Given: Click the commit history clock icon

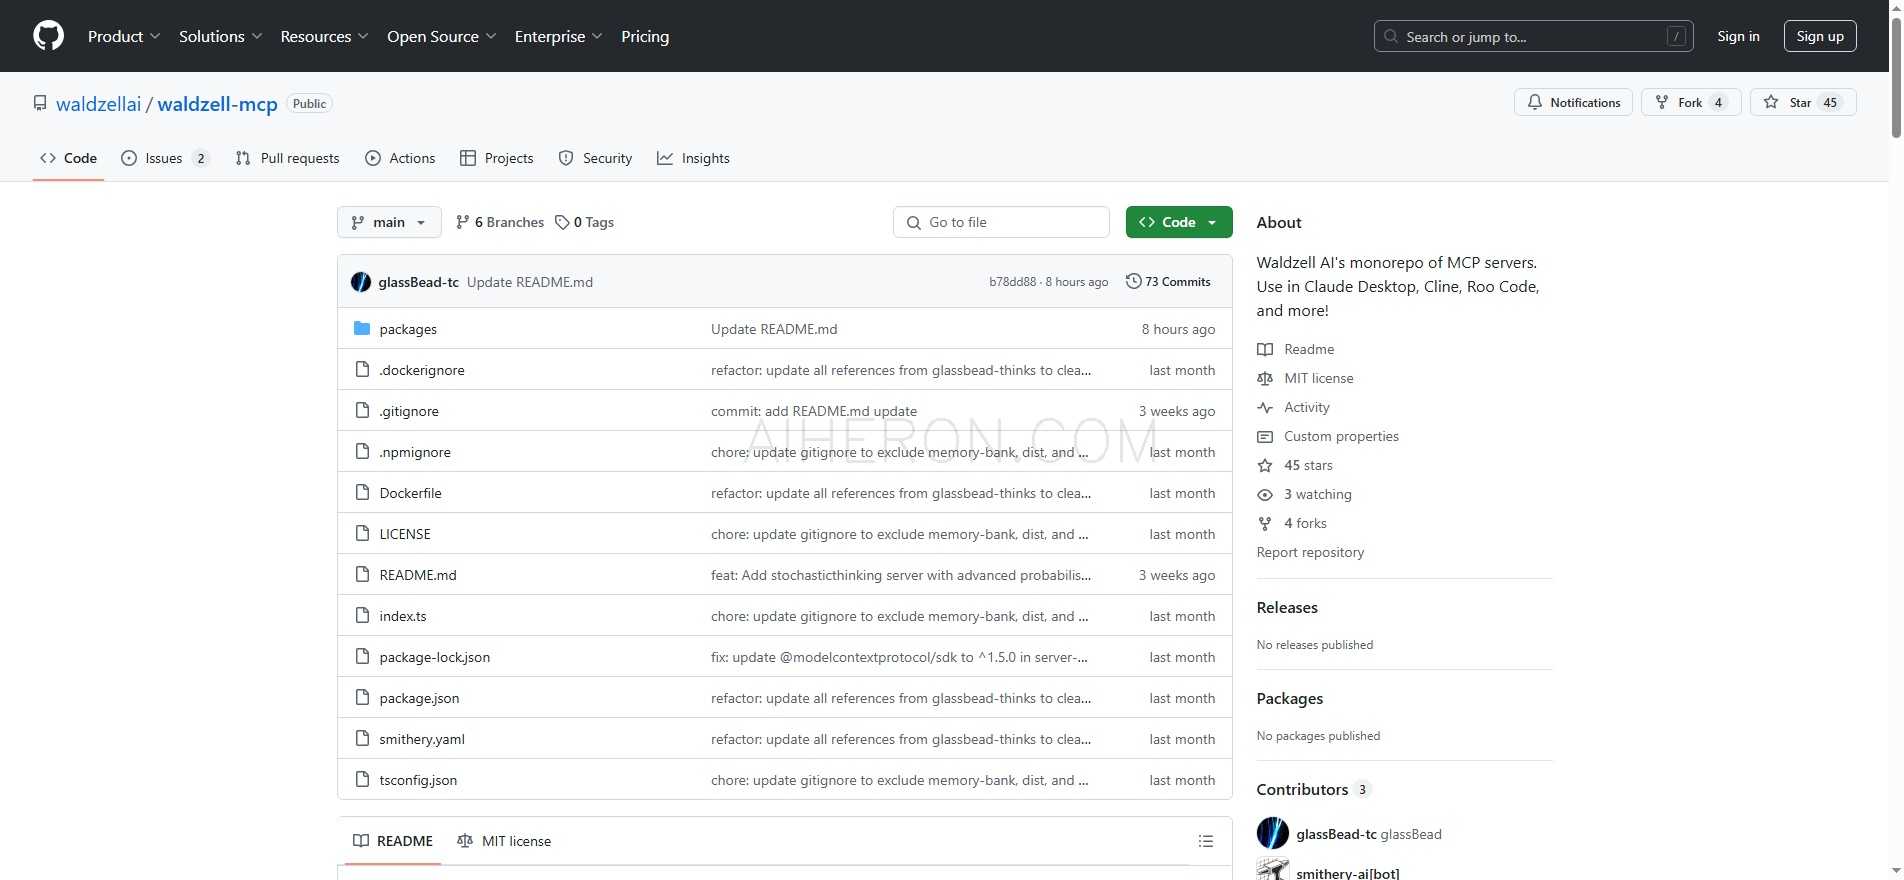Looking at the screenshot, I should [x=1133, y=281].
